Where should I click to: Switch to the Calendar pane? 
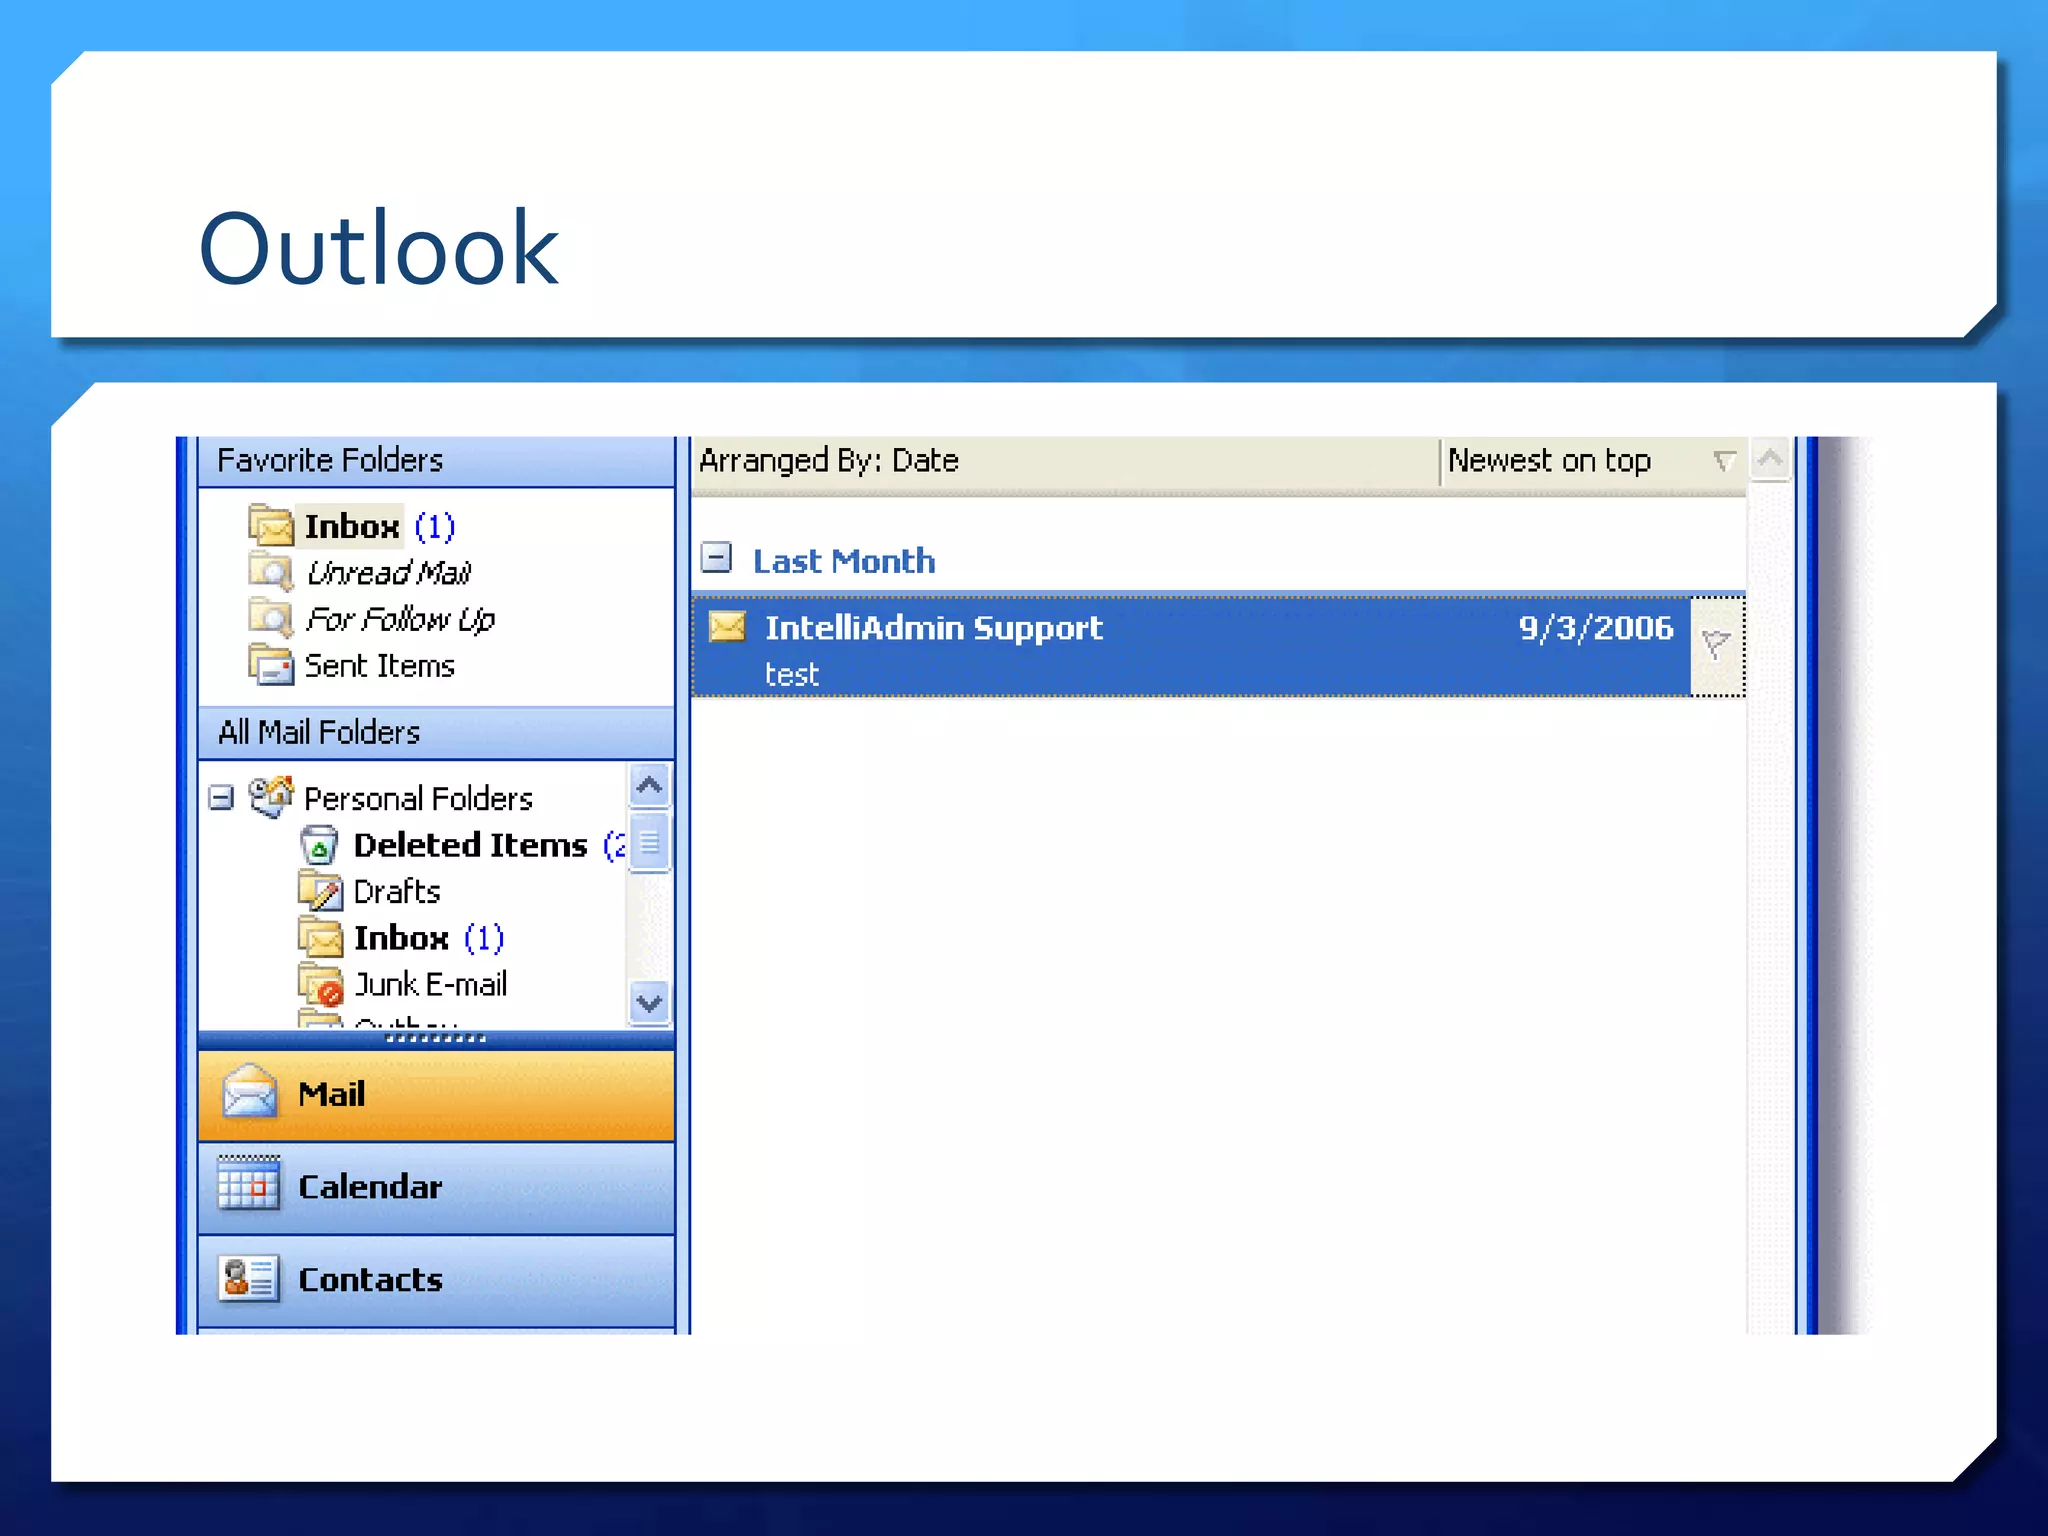coord(436,1187)
